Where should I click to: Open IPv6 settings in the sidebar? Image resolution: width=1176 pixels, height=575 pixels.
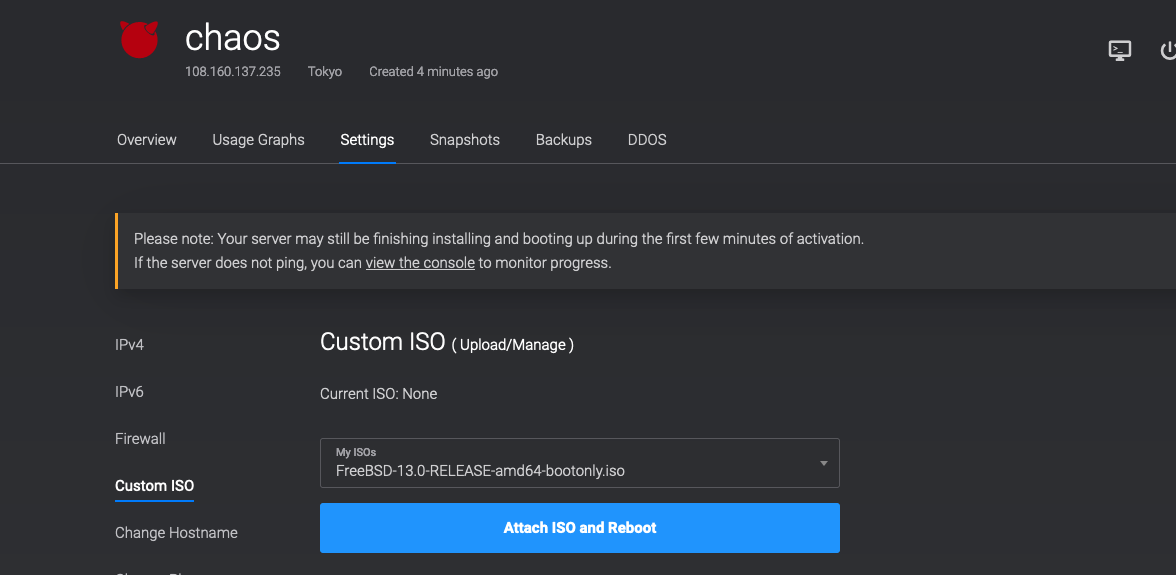click(x=129, y=392)
